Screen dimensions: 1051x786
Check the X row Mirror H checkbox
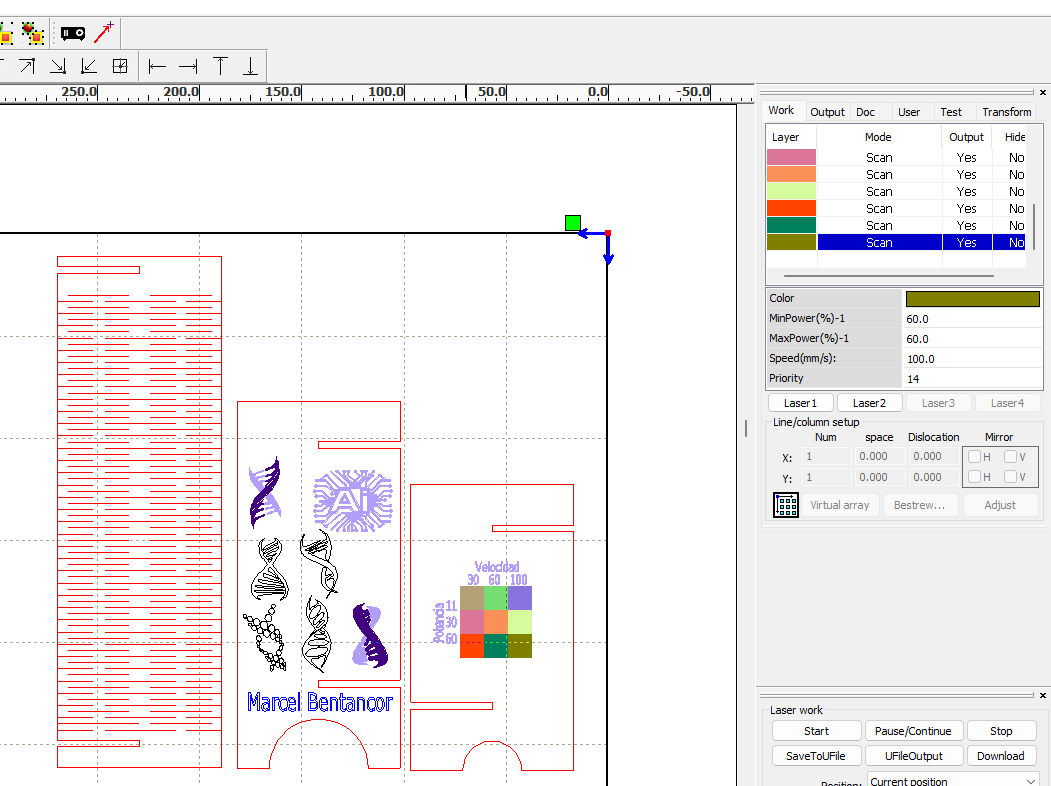tap(975, 457)
